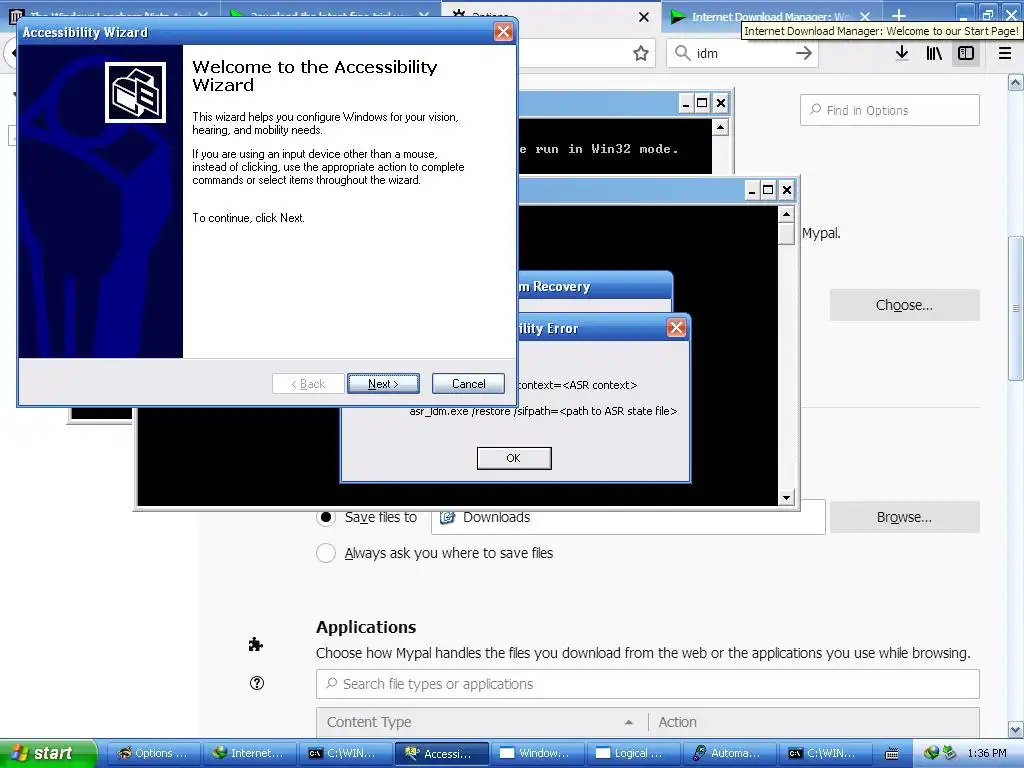This screenshot has width=1024, height=768.
Task: Maximize the front console window
Action: pos(769,190)
